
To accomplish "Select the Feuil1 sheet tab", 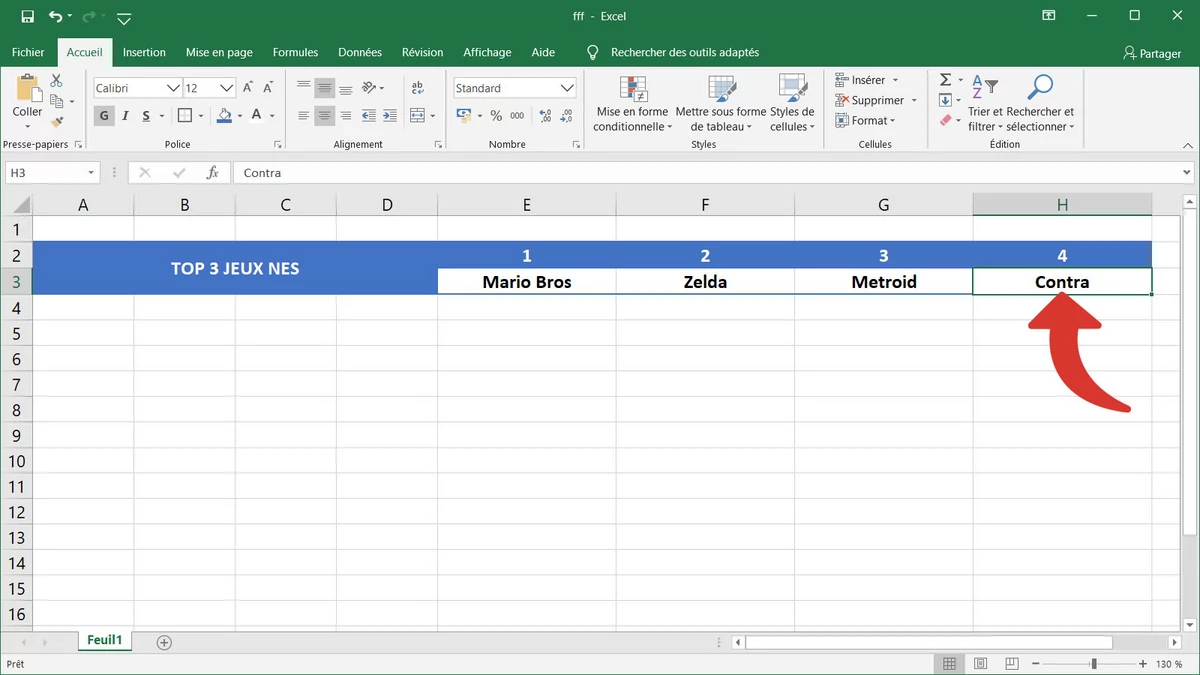I will coord(104,640).
